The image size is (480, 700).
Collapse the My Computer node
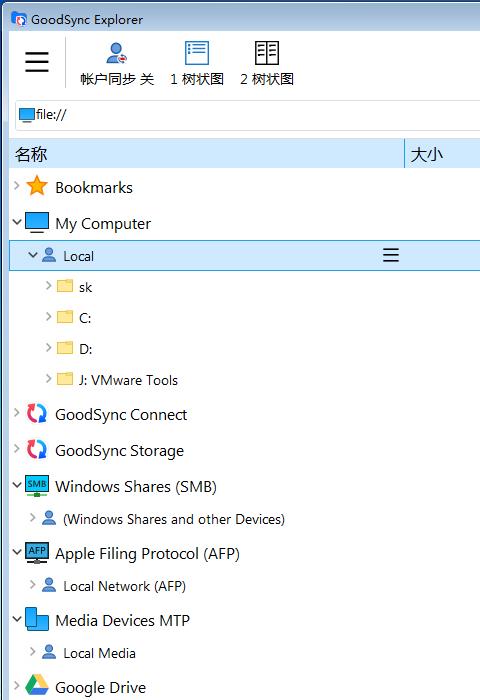[x=17, y=221]
